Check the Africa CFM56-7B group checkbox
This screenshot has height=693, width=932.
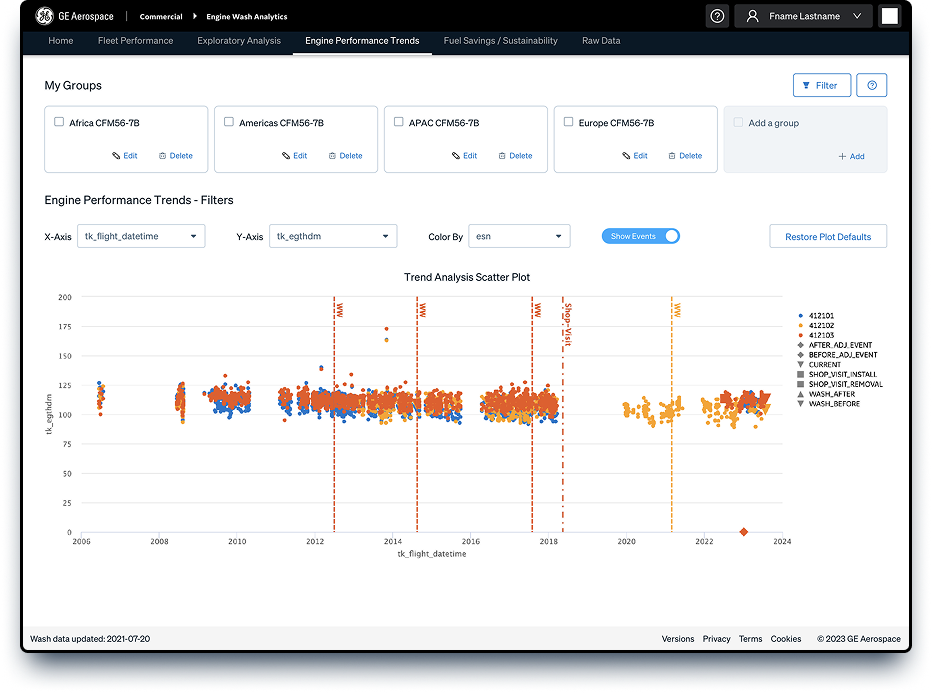point(59,122)
